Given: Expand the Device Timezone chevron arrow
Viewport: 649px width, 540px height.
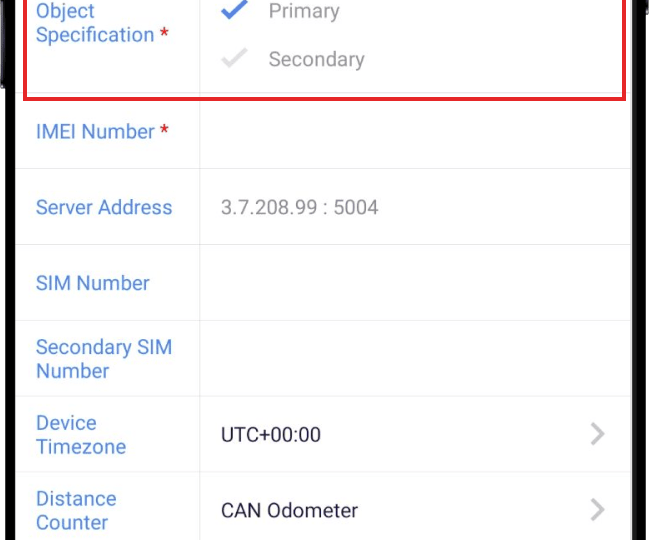Looking at the screenshot, I should pos(597,434).
